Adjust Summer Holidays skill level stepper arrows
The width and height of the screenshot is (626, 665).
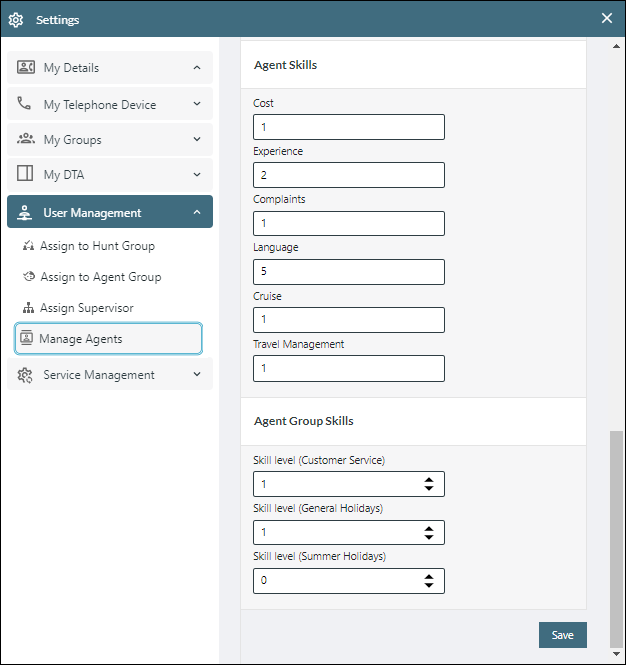[x=429, y=581]
